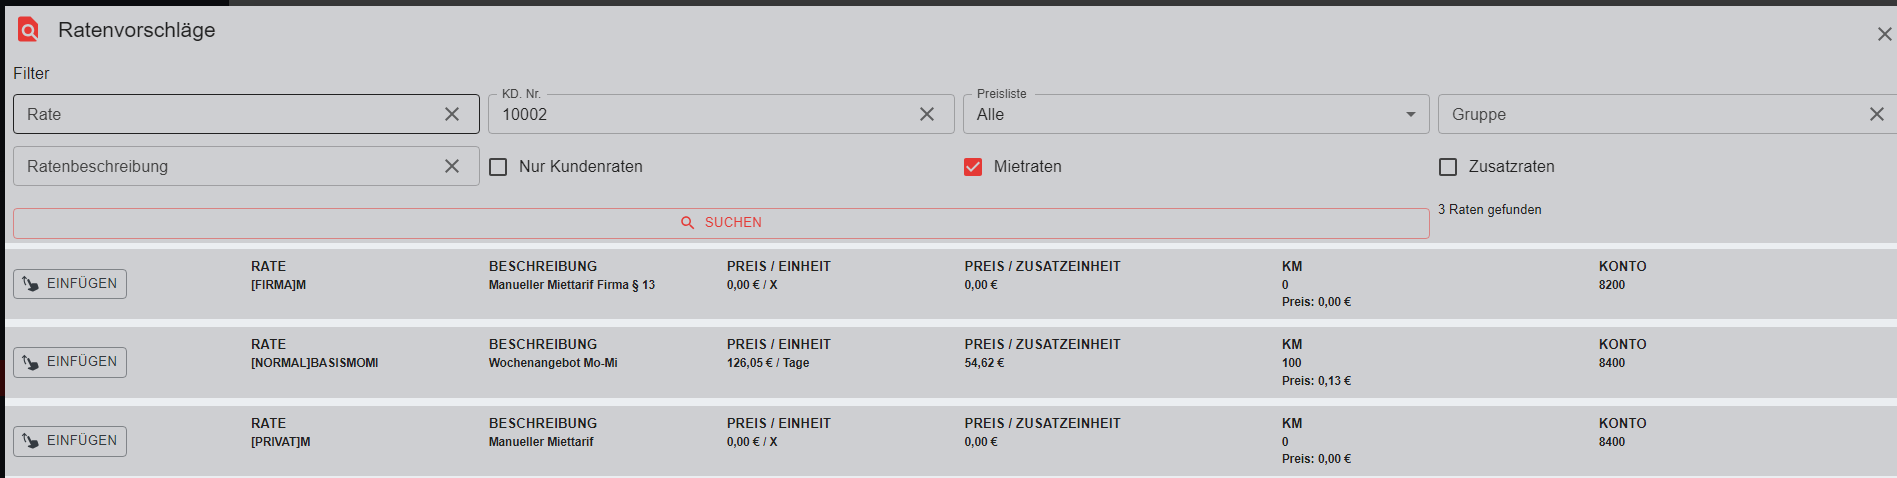
Task: Click the Preisliste dropdown arrow
Action: point(1410,115)
